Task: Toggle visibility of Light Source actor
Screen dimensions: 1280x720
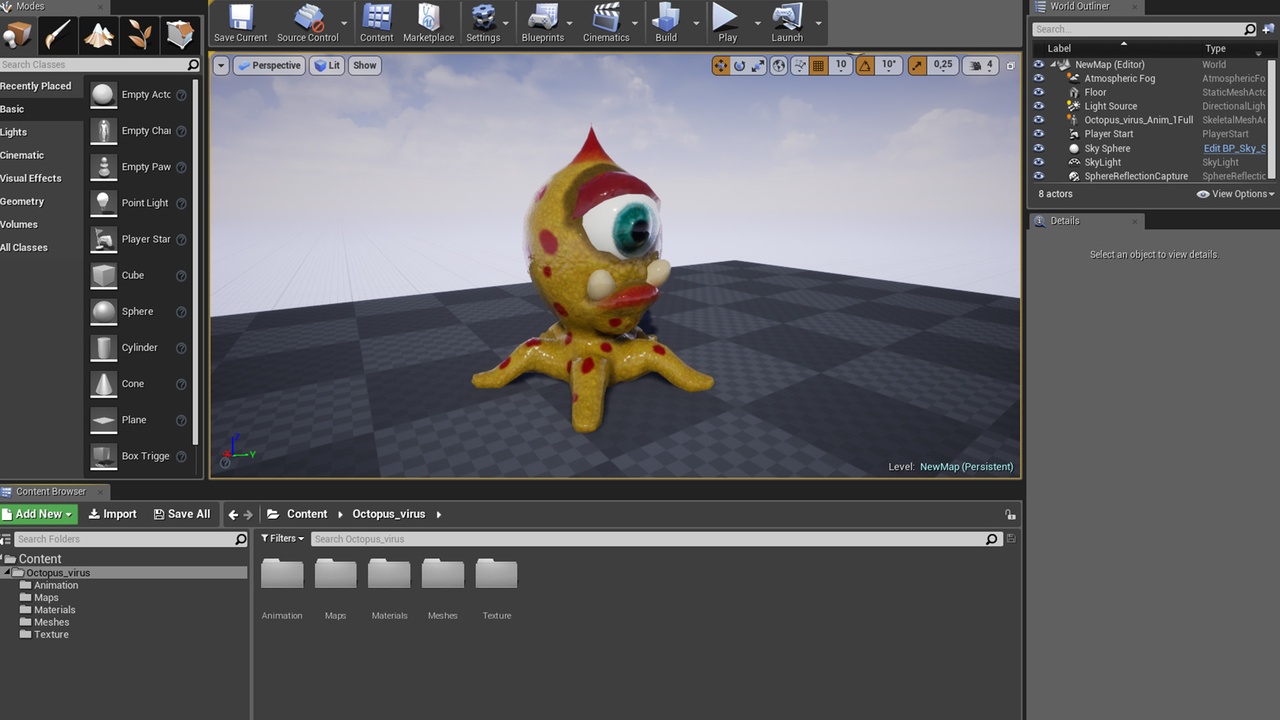Action: coord(1038,106)
